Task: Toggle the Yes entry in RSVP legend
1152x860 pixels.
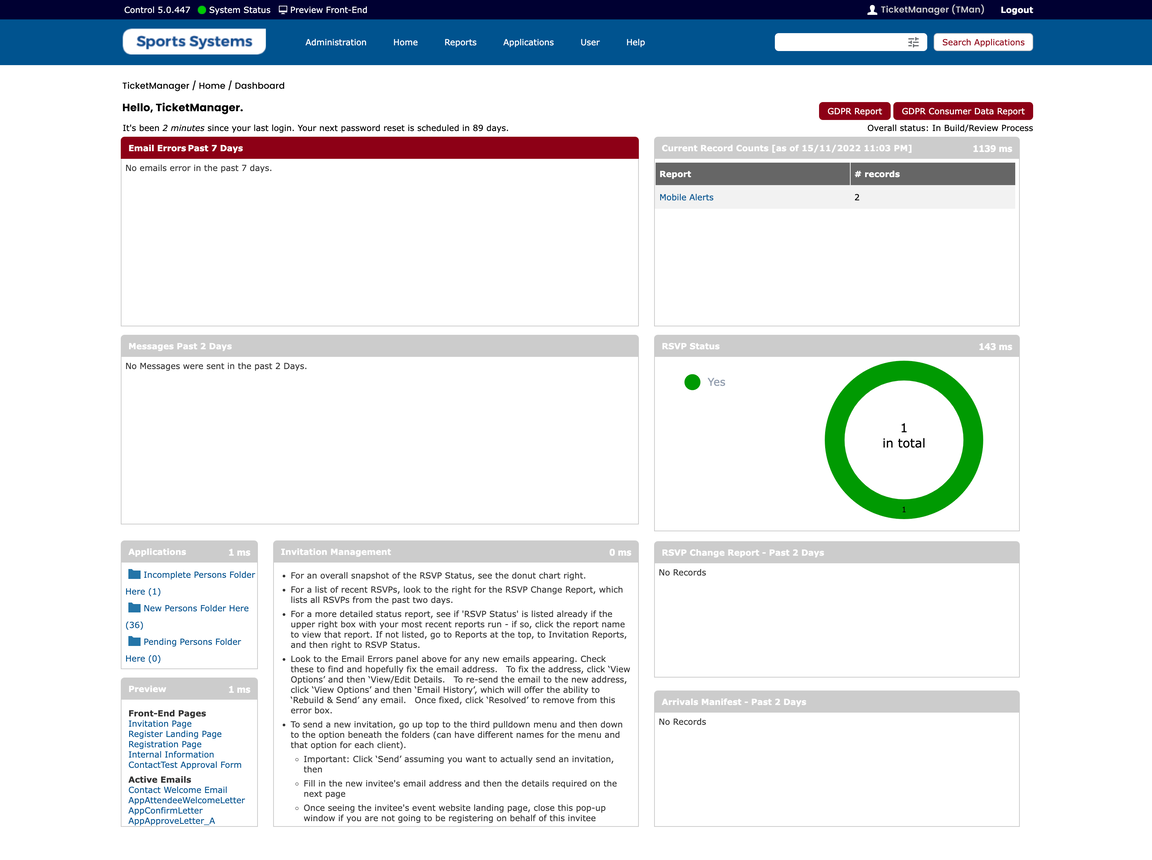Action: [716, 382]
